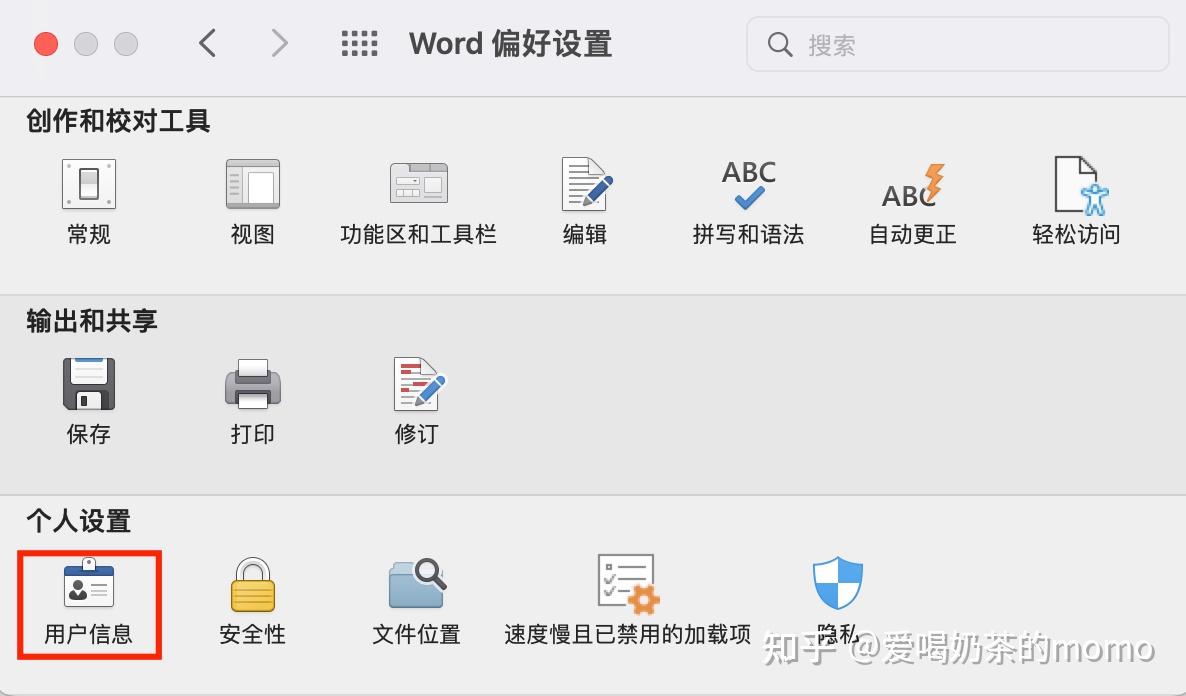Click the 速度慢且已禁用的加载项 text label
Screen dimensions: 1186x696
coord(628,634)
